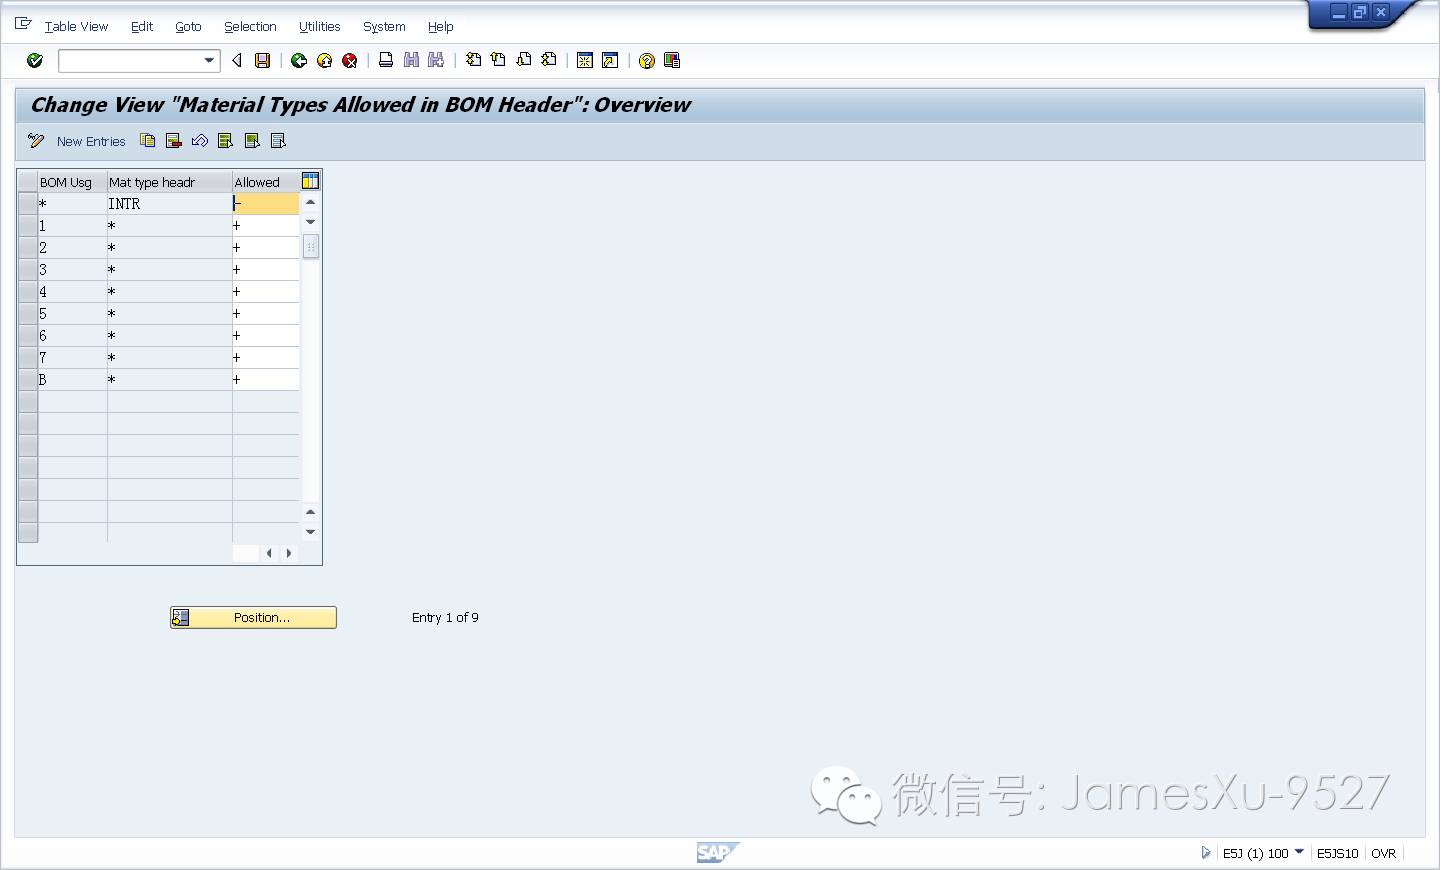Click the New Entries button
This screenshot has width=1440, height=870.
click(x=91, y=142)
